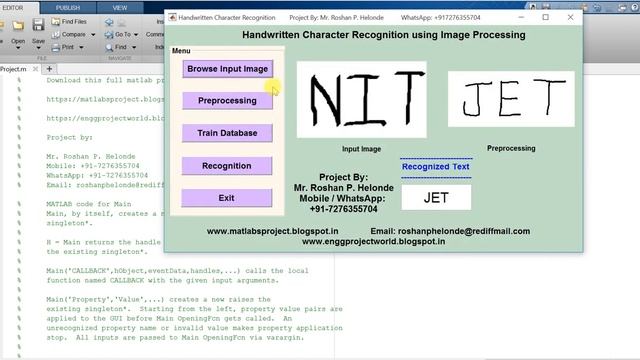Image resolution: width=640 pixels, height=360 pixels.
Task: Open the Go To dropdown arrow
Action: click(x=136, y=35)
